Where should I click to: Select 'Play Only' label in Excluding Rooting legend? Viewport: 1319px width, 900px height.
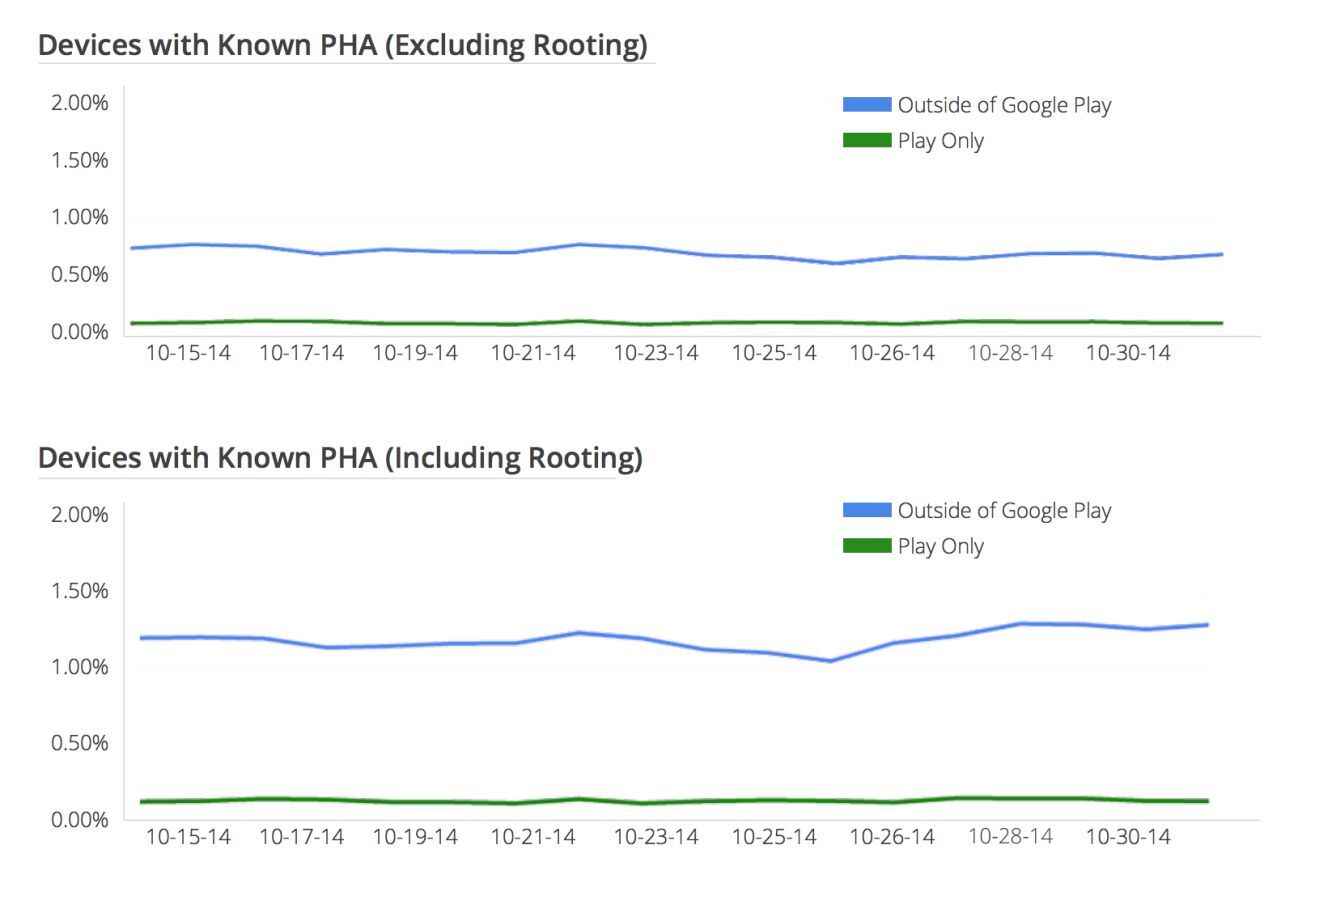point(940,141)
